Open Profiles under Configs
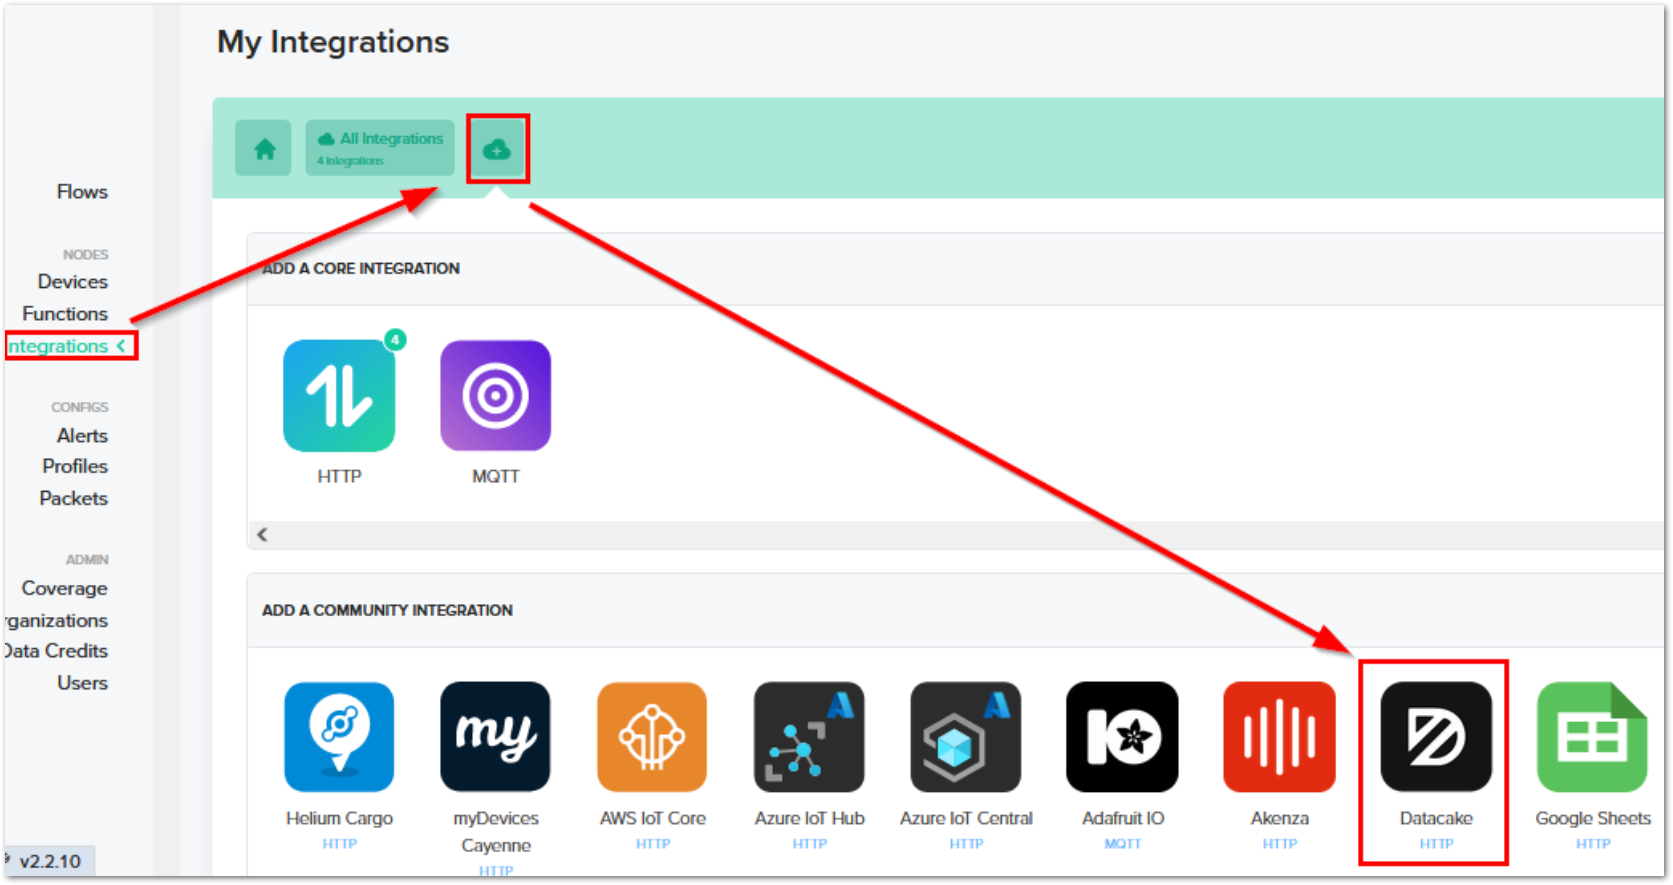The height and width of the screenshot is (885, 1673). (x=75, y=466)
